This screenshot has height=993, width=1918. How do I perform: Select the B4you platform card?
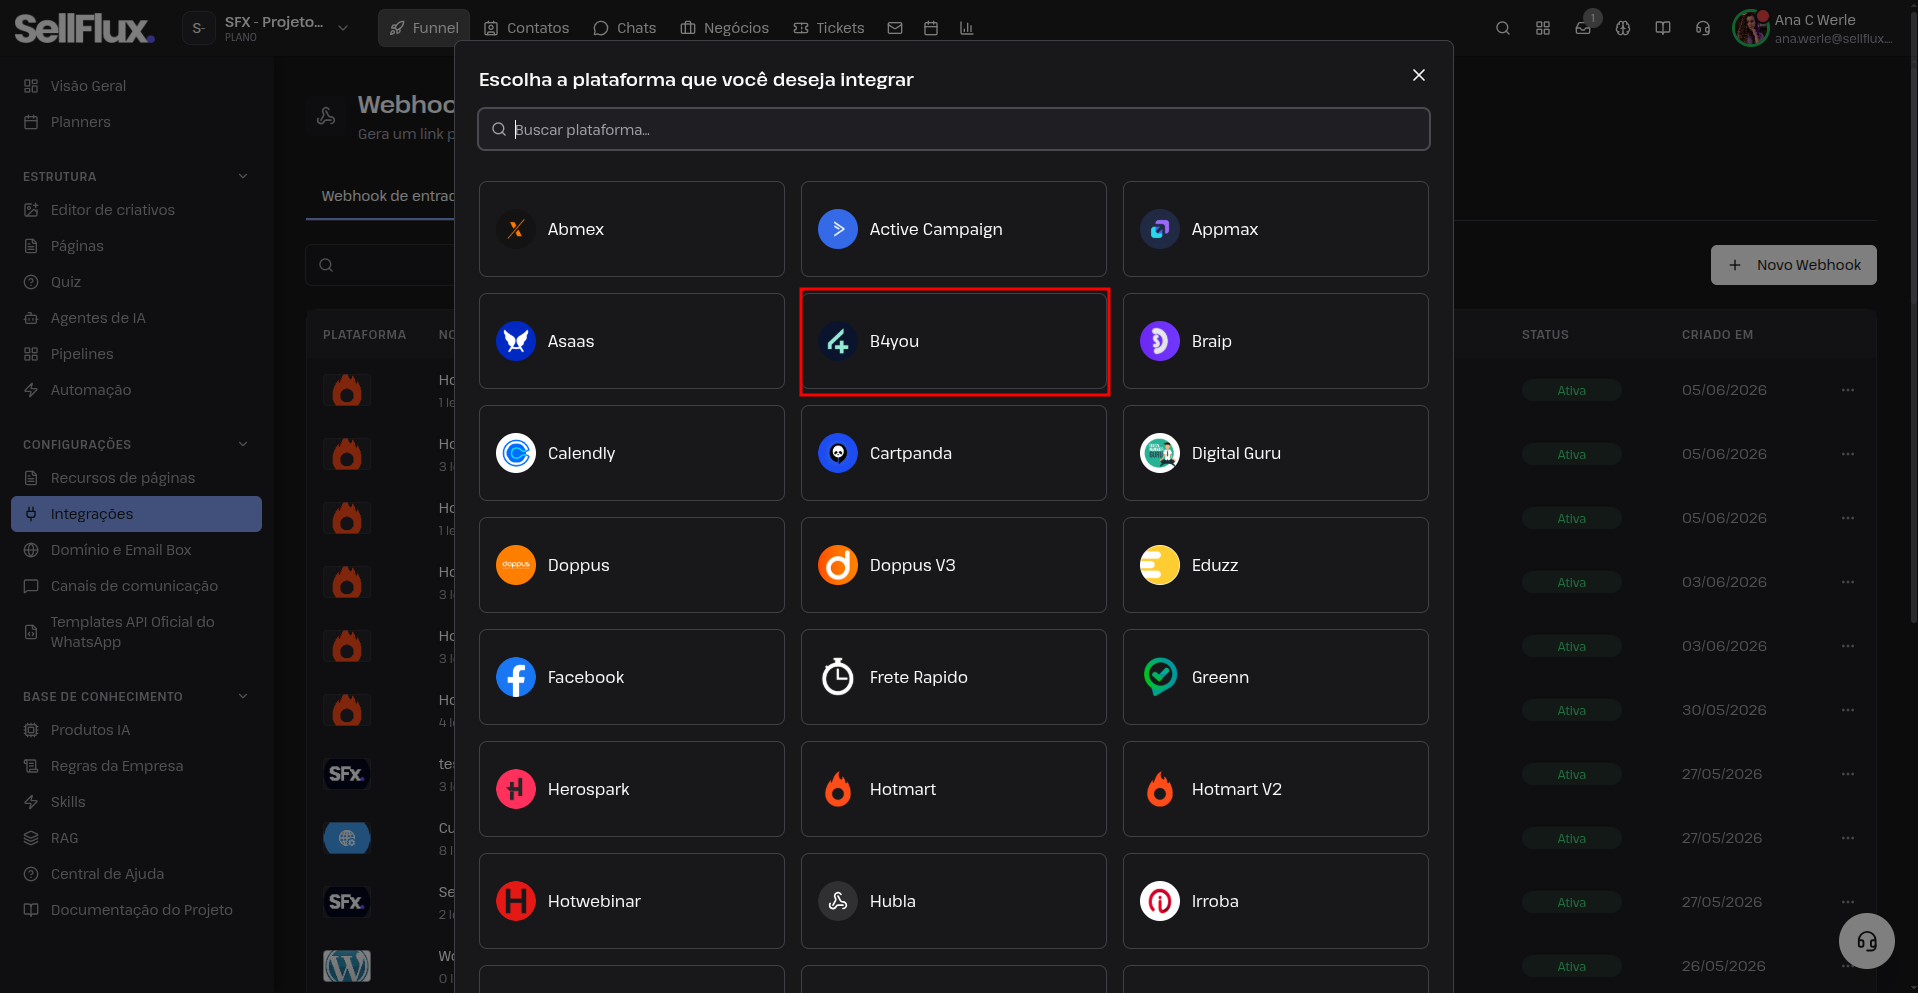(x=954, y=341)
